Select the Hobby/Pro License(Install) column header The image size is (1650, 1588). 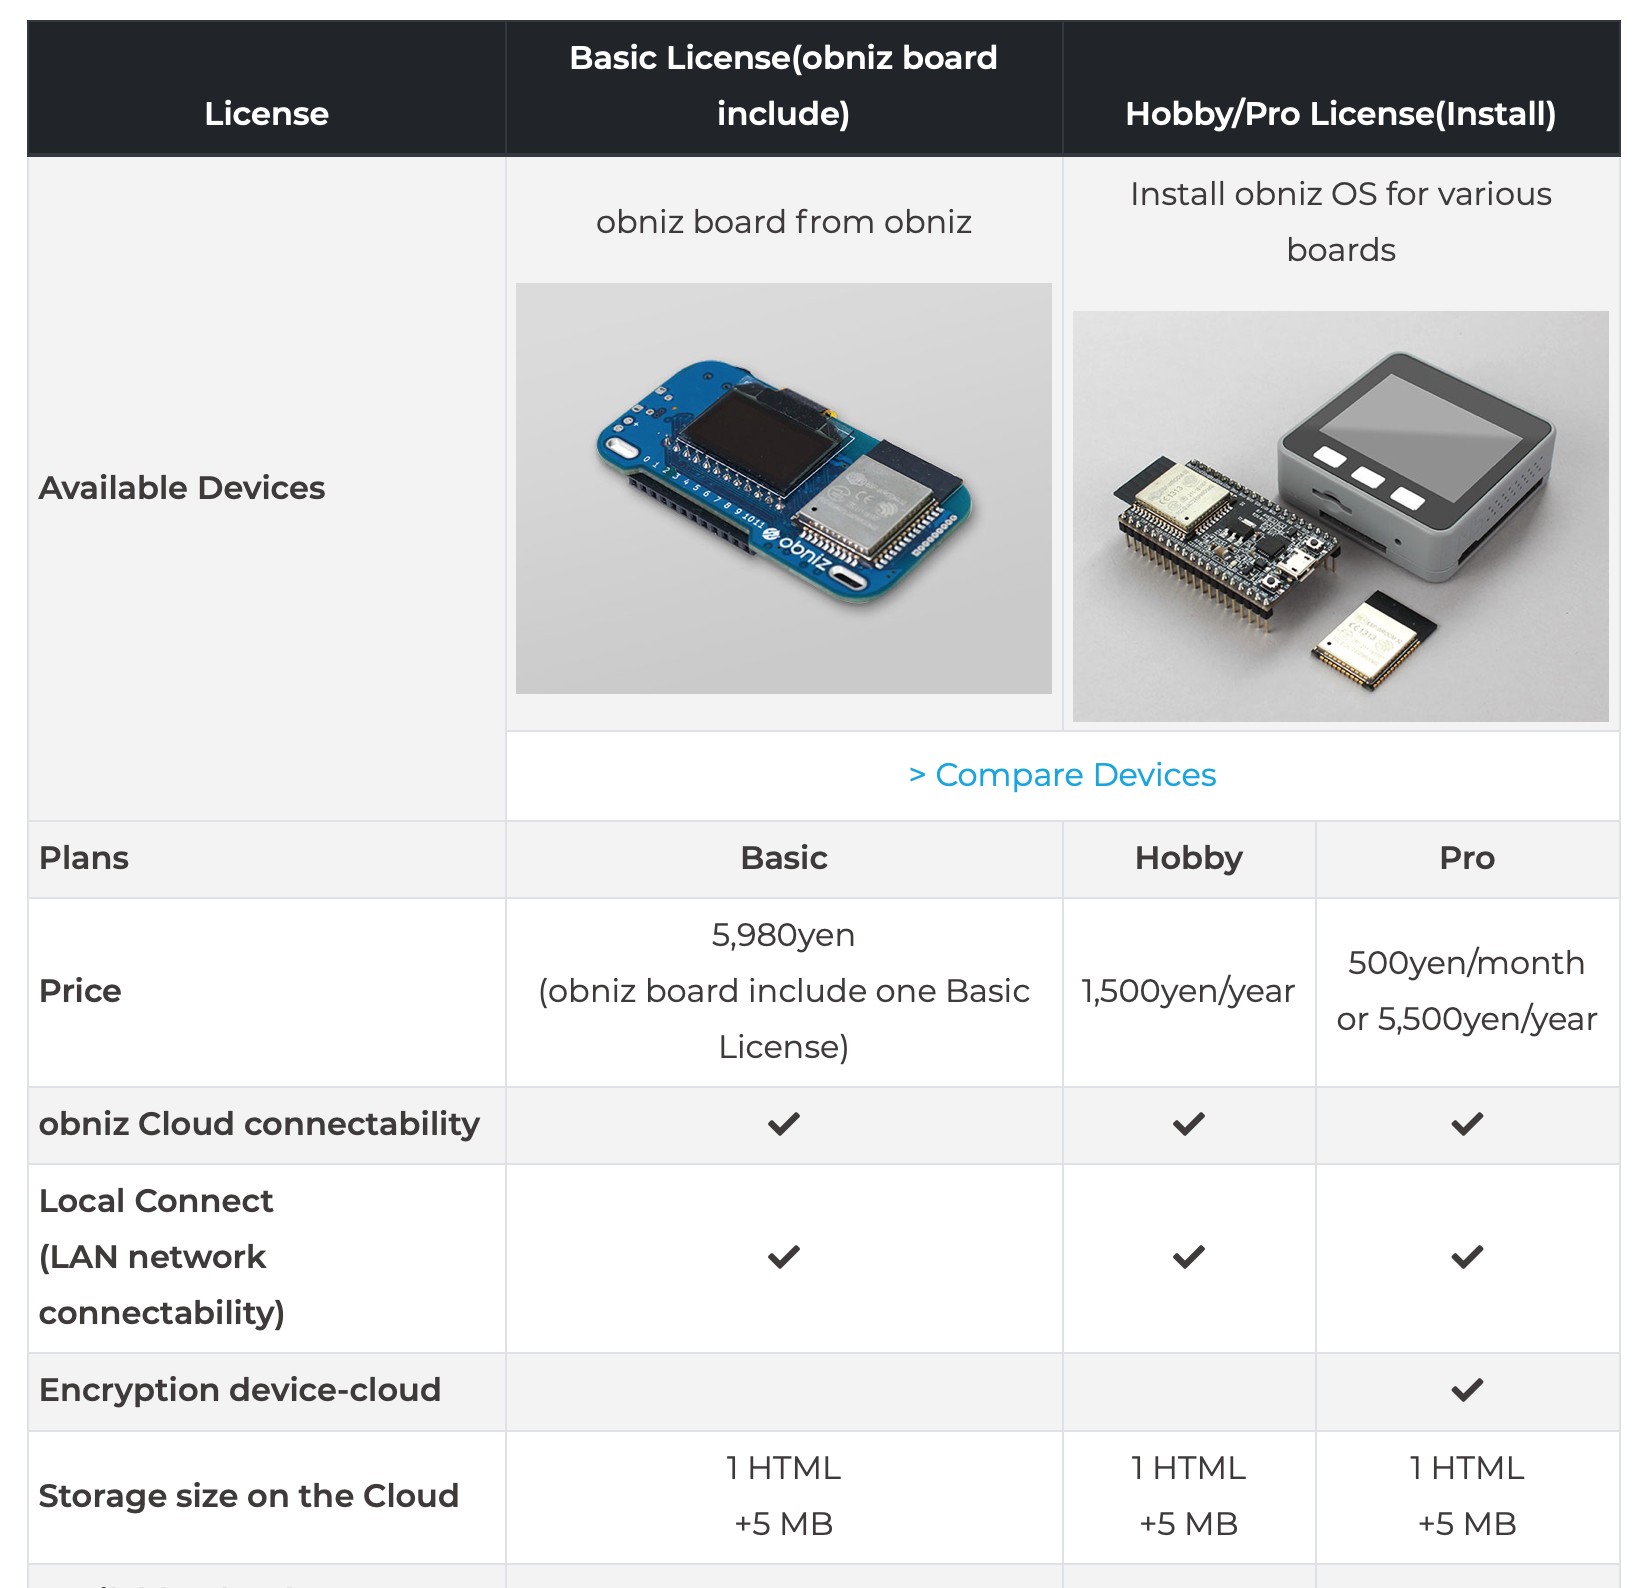(1340, 114)
